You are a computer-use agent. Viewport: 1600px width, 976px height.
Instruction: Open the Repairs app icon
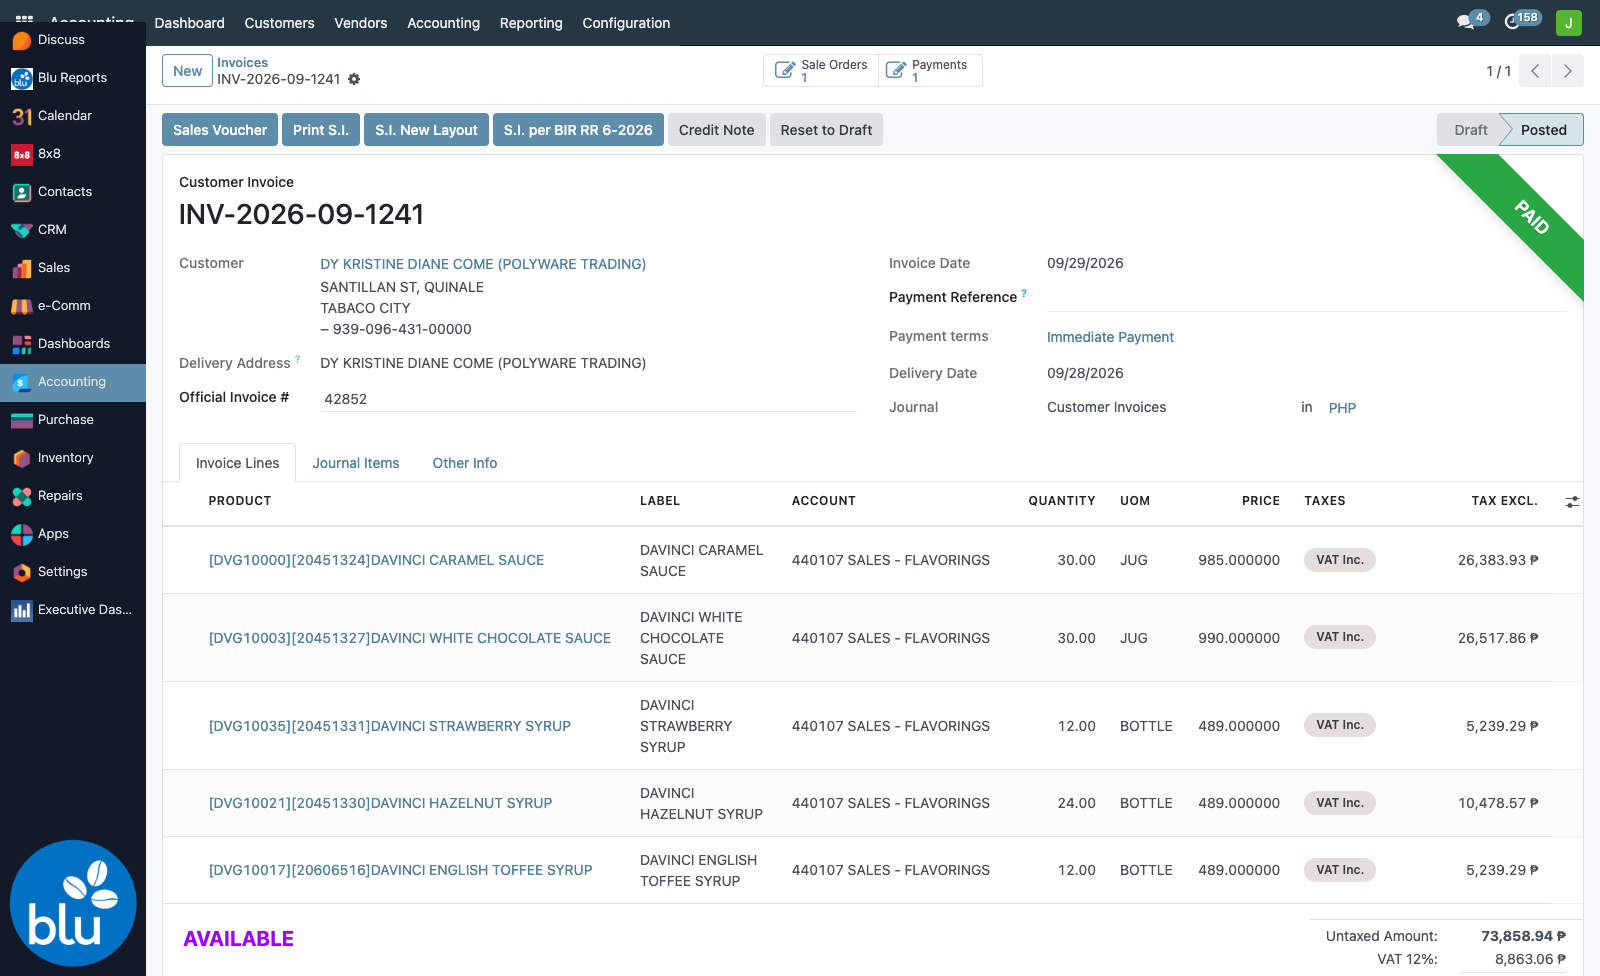[22, 496]
